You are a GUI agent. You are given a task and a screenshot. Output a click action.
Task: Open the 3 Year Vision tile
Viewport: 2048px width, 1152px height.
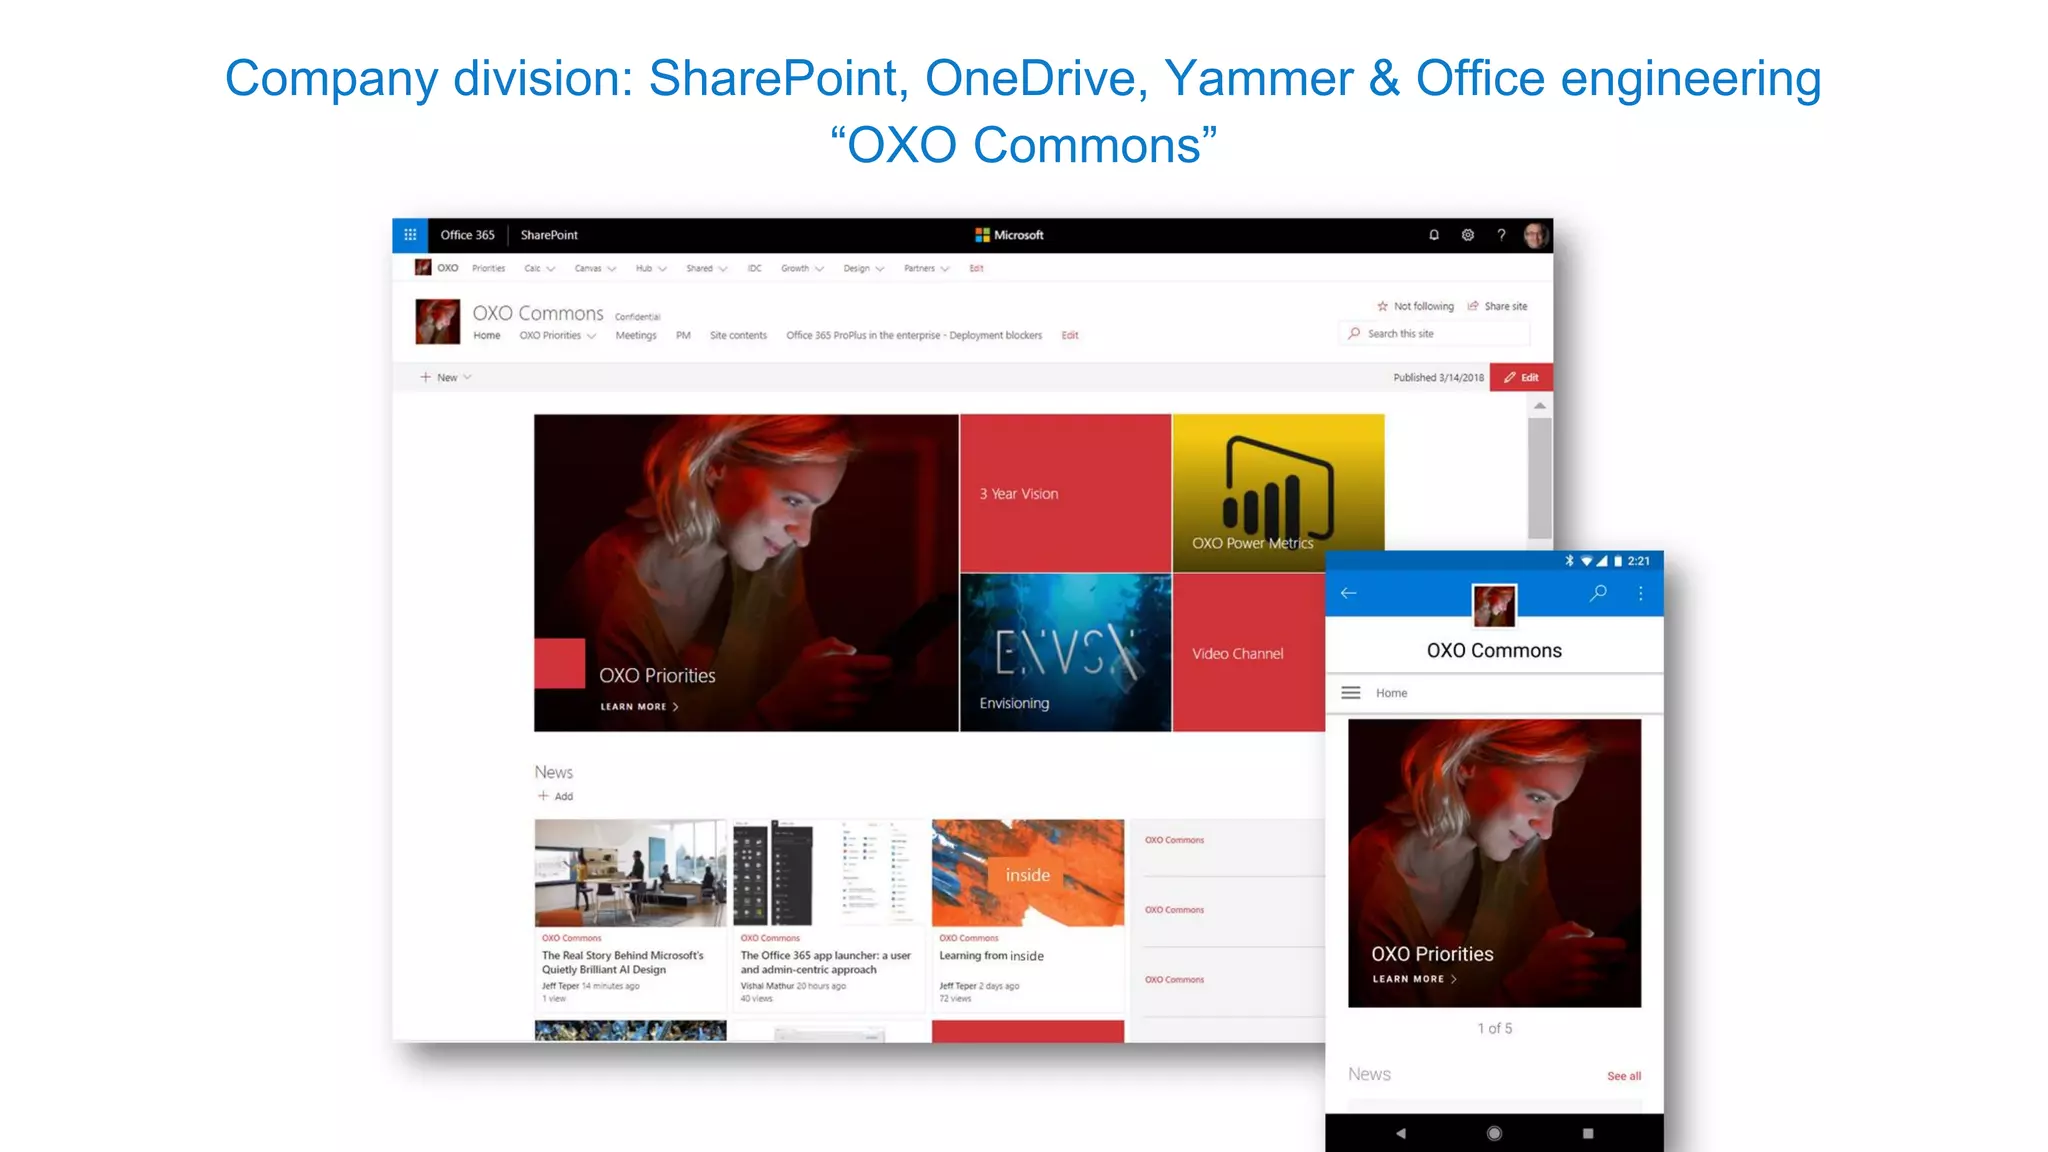pos(1065,493)
